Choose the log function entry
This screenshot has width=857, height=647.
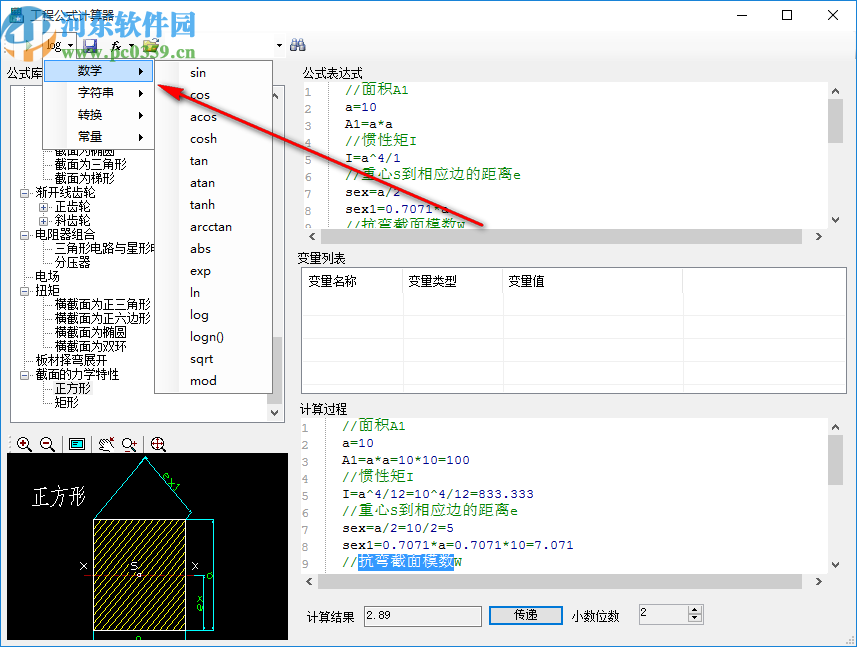214,315
